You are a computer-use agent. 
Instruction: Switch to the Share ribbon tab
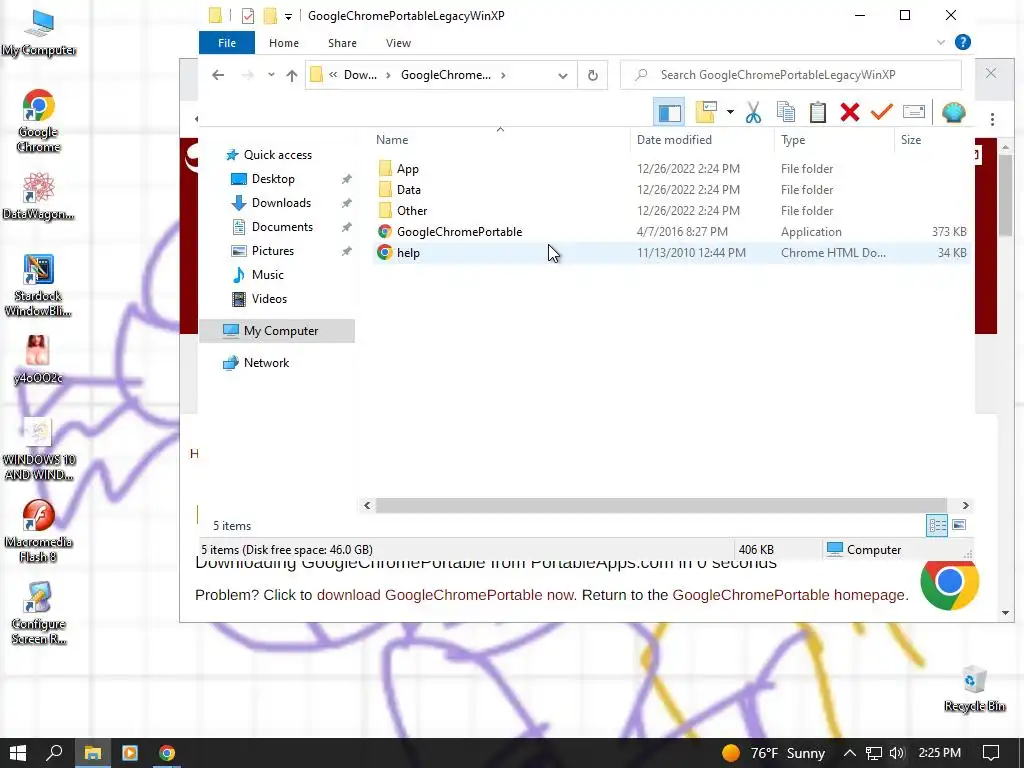[x=342, y=43]
